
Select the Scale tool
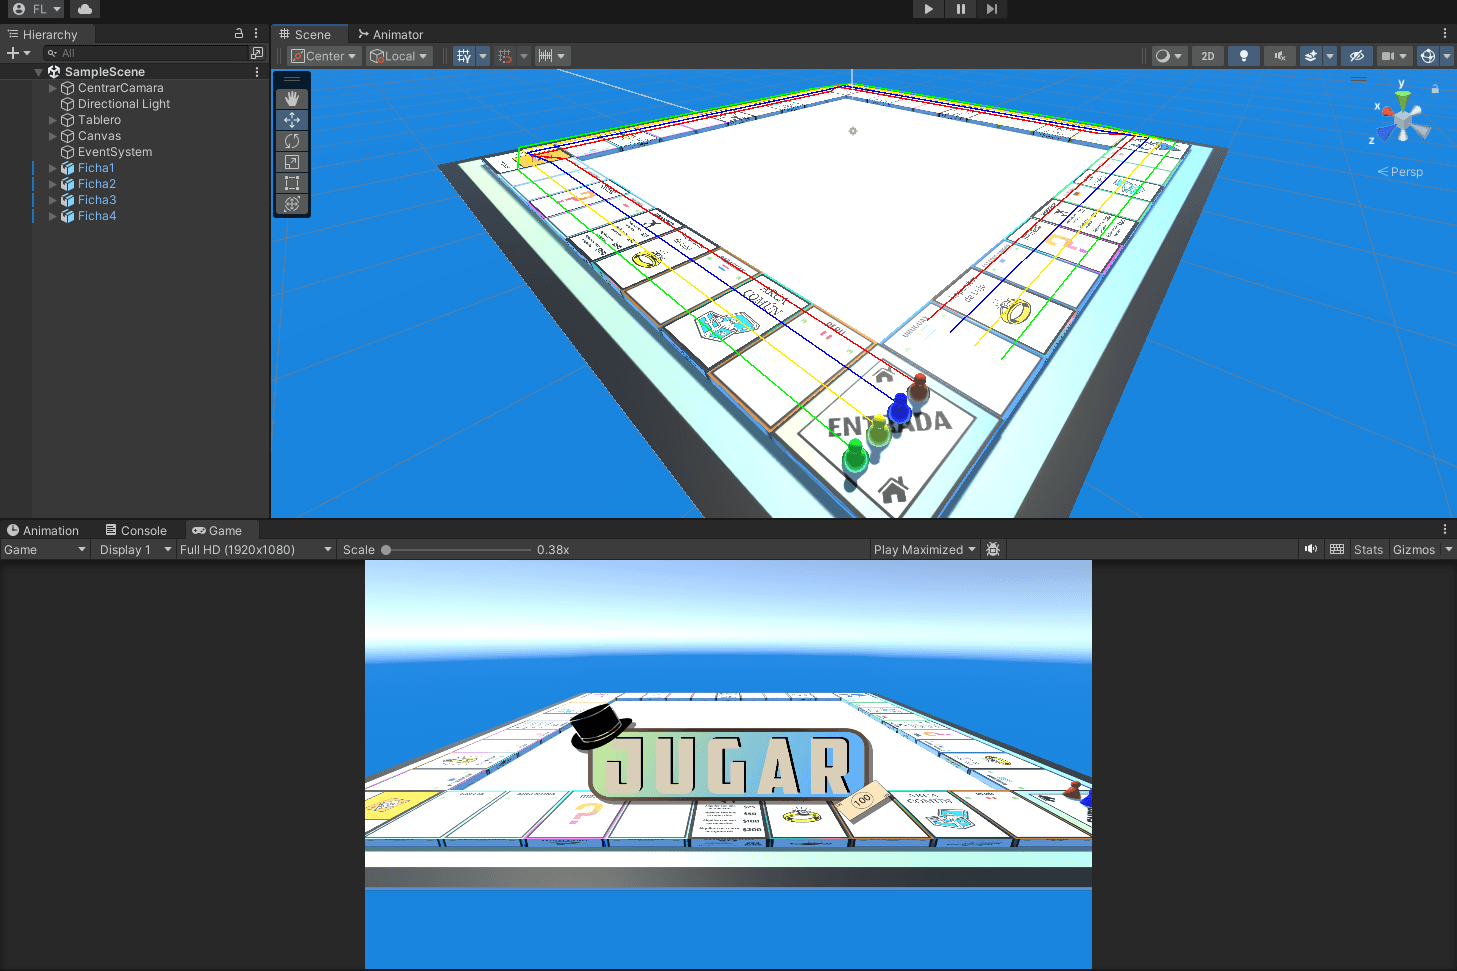[292, 162]
